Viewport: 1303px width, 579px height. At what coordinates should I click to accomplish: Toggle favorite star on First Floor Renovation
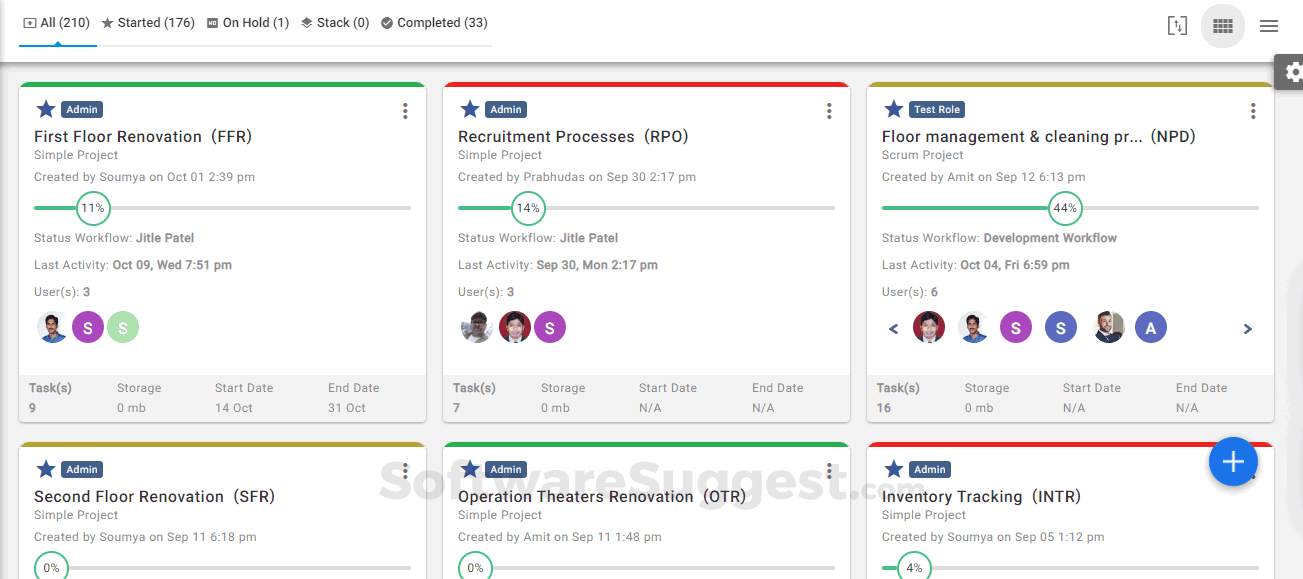[x=46, y=109]
